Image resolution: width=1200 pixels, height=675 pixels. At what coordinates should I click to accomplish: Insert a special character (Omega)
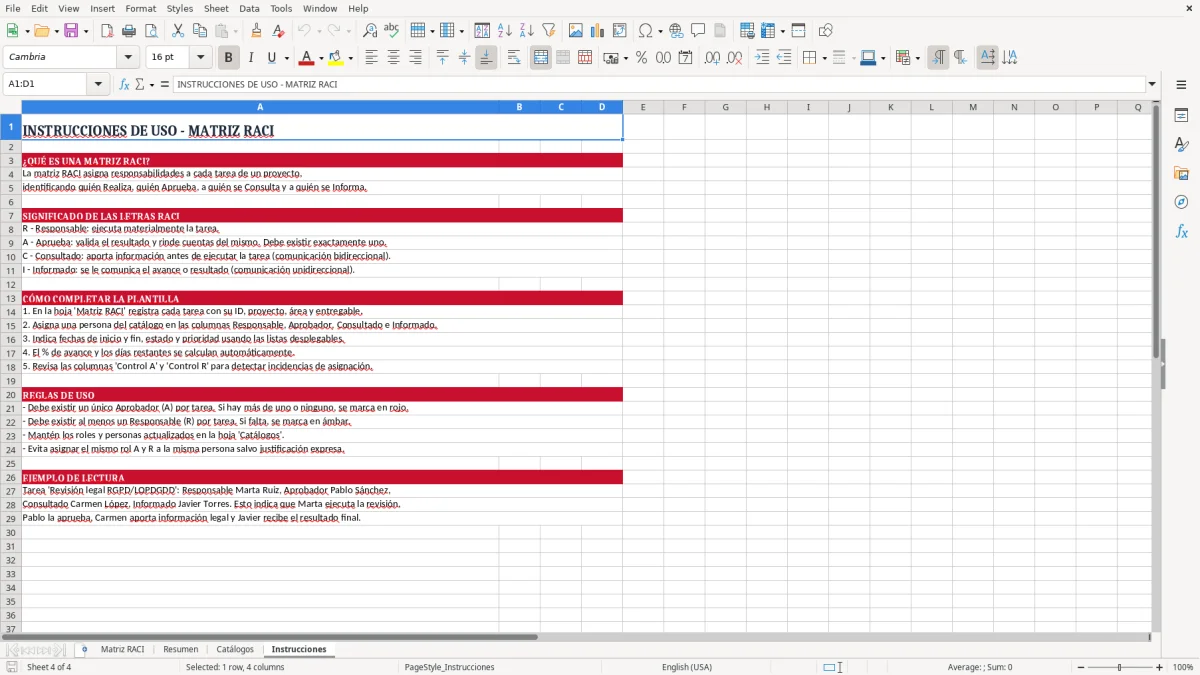pos(645,31)
